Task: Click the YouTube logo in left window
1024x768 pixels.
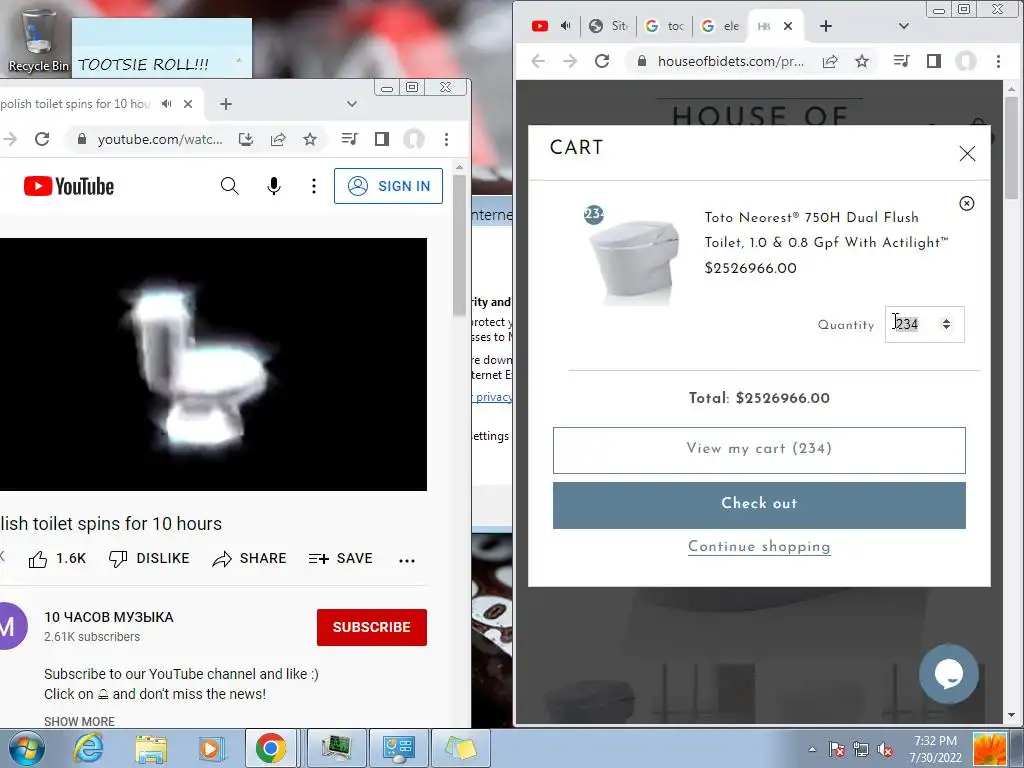Action: [x=69, y=186]
